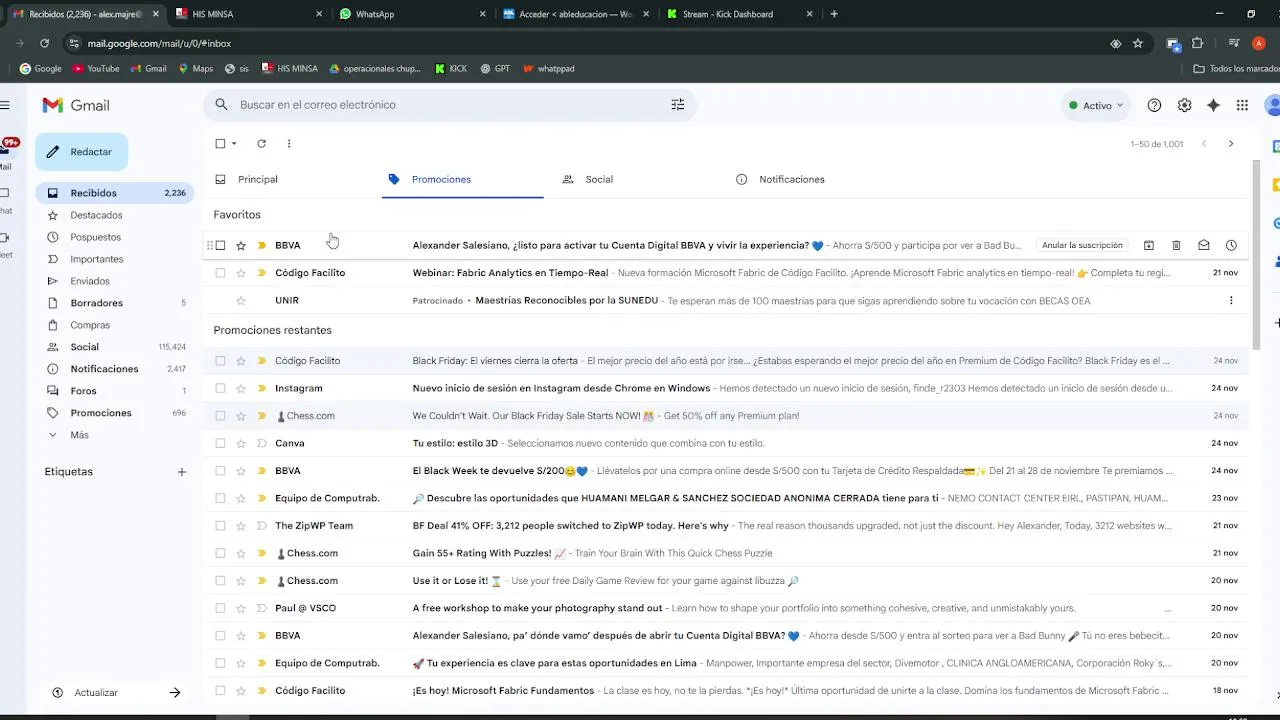Reload the browser page
Image resolution: width=1280 pixels, height=720 pixels.
pos(44,43)
